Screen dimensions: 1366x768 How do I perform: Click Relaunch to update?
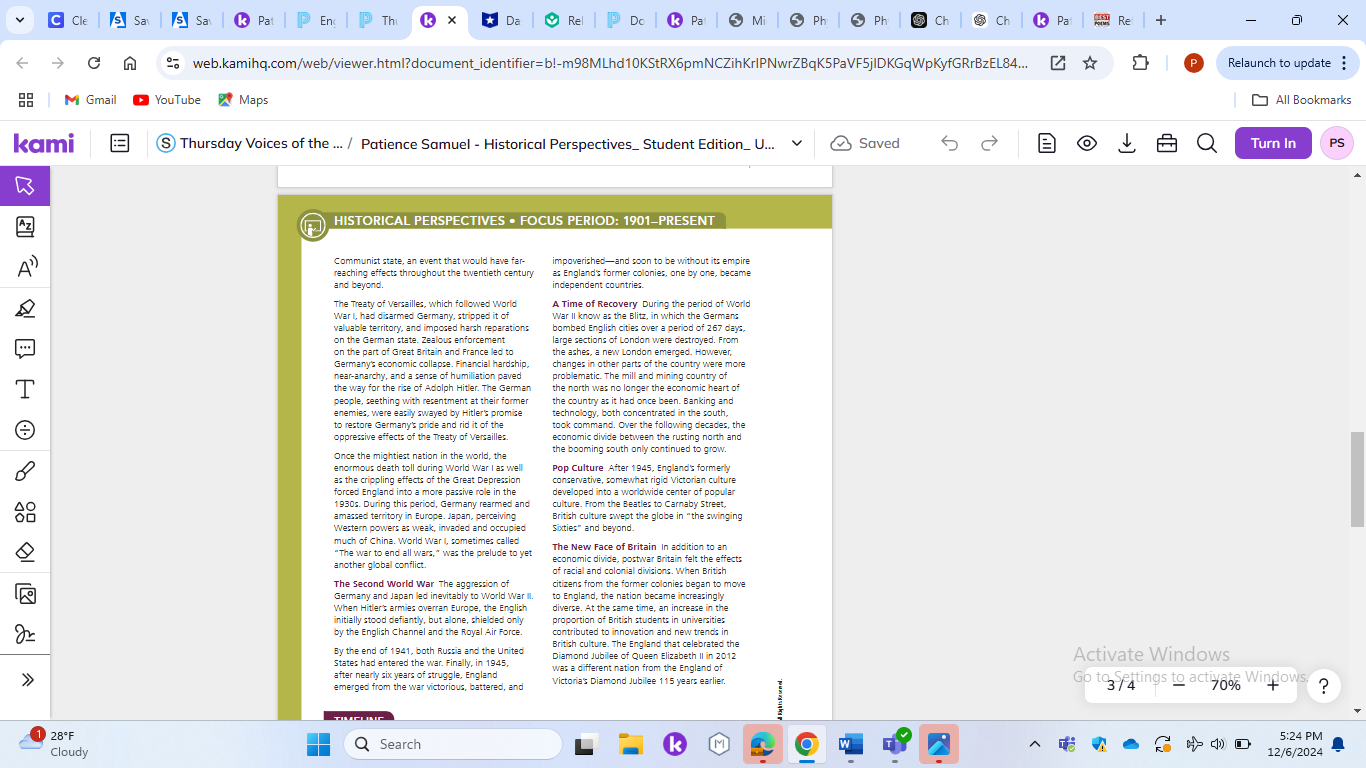pos(1284,63)
